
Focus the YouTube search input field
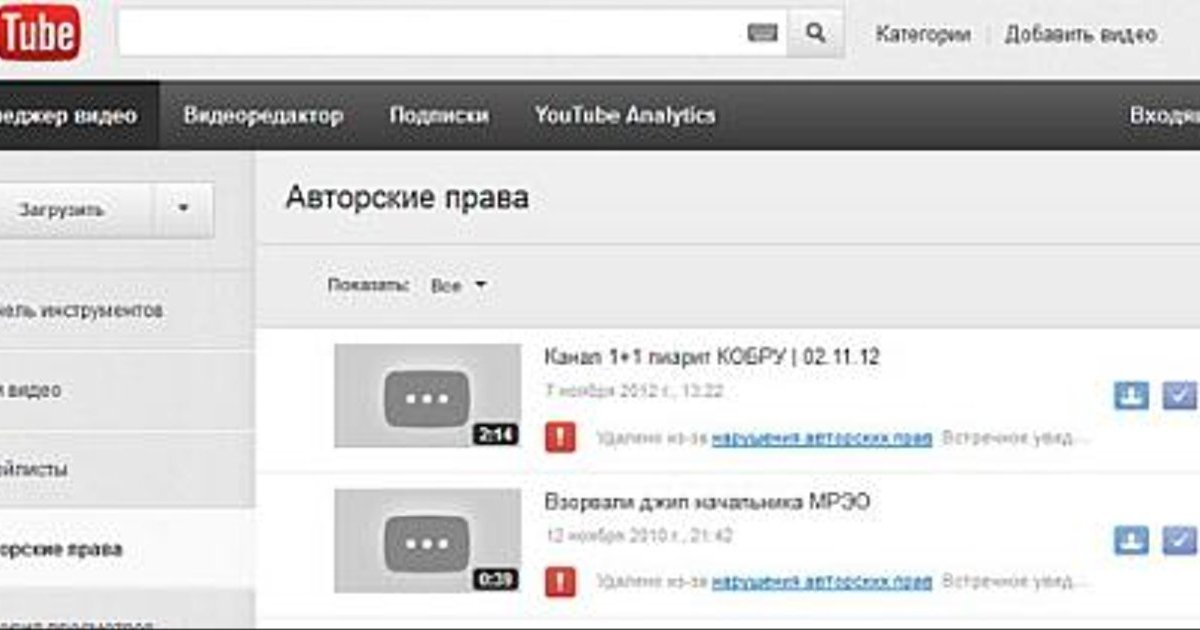pyautogui.click(x=430, y=34)
